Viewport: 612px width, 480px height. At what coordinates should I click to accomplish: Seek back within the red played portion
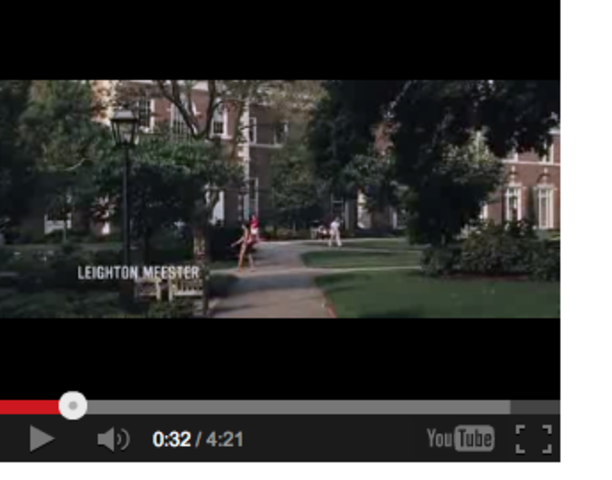pos(29,407)
